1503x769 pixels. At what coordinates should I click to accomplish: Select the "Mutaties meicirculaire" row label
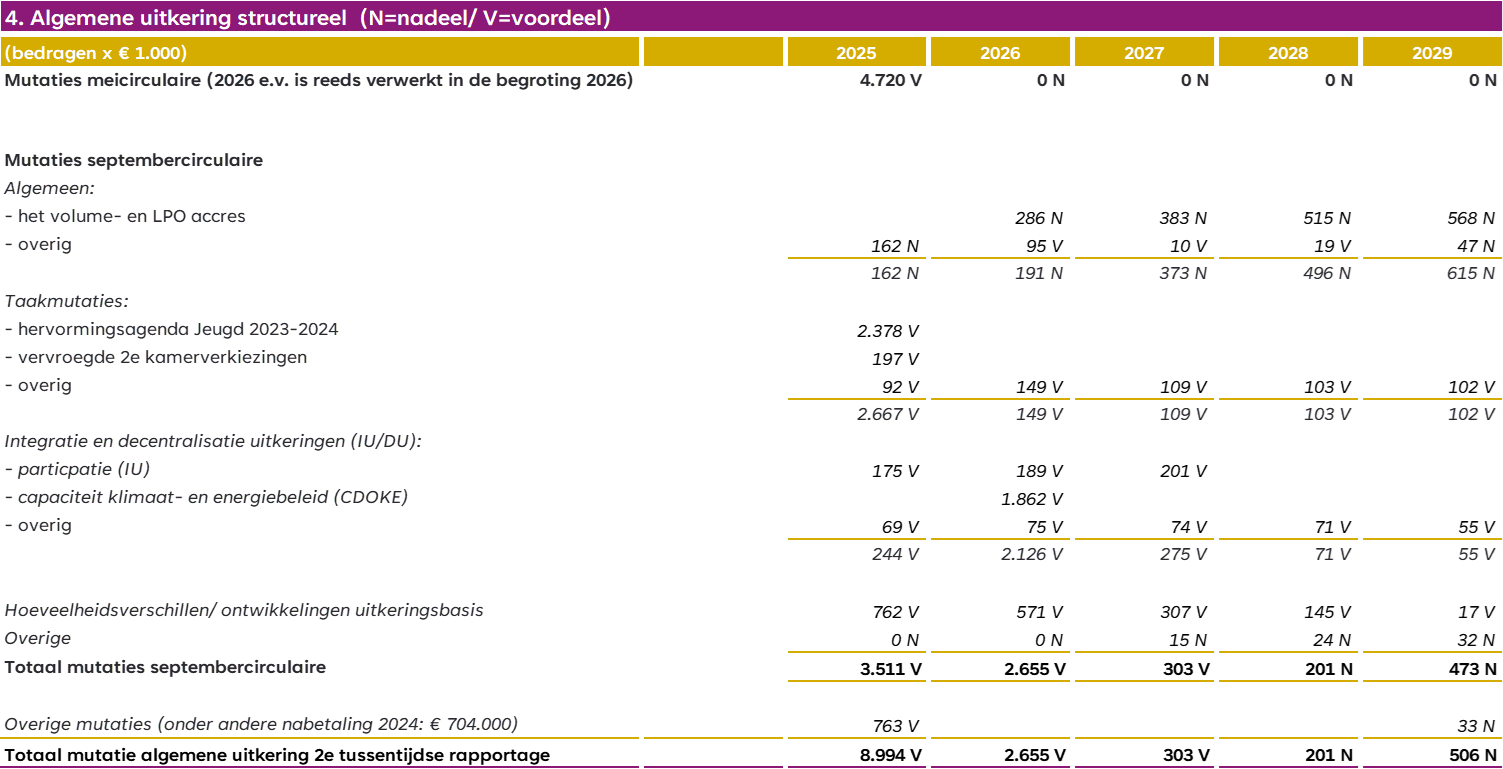319,80
